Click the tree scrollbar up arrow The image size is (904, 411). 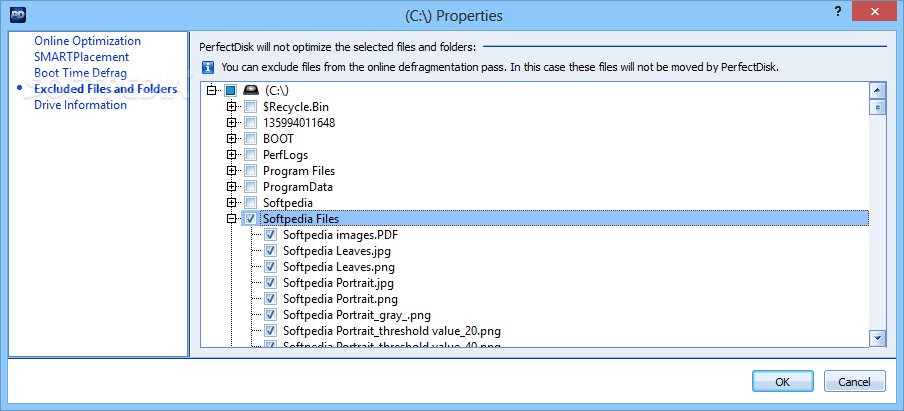point(877,91)
